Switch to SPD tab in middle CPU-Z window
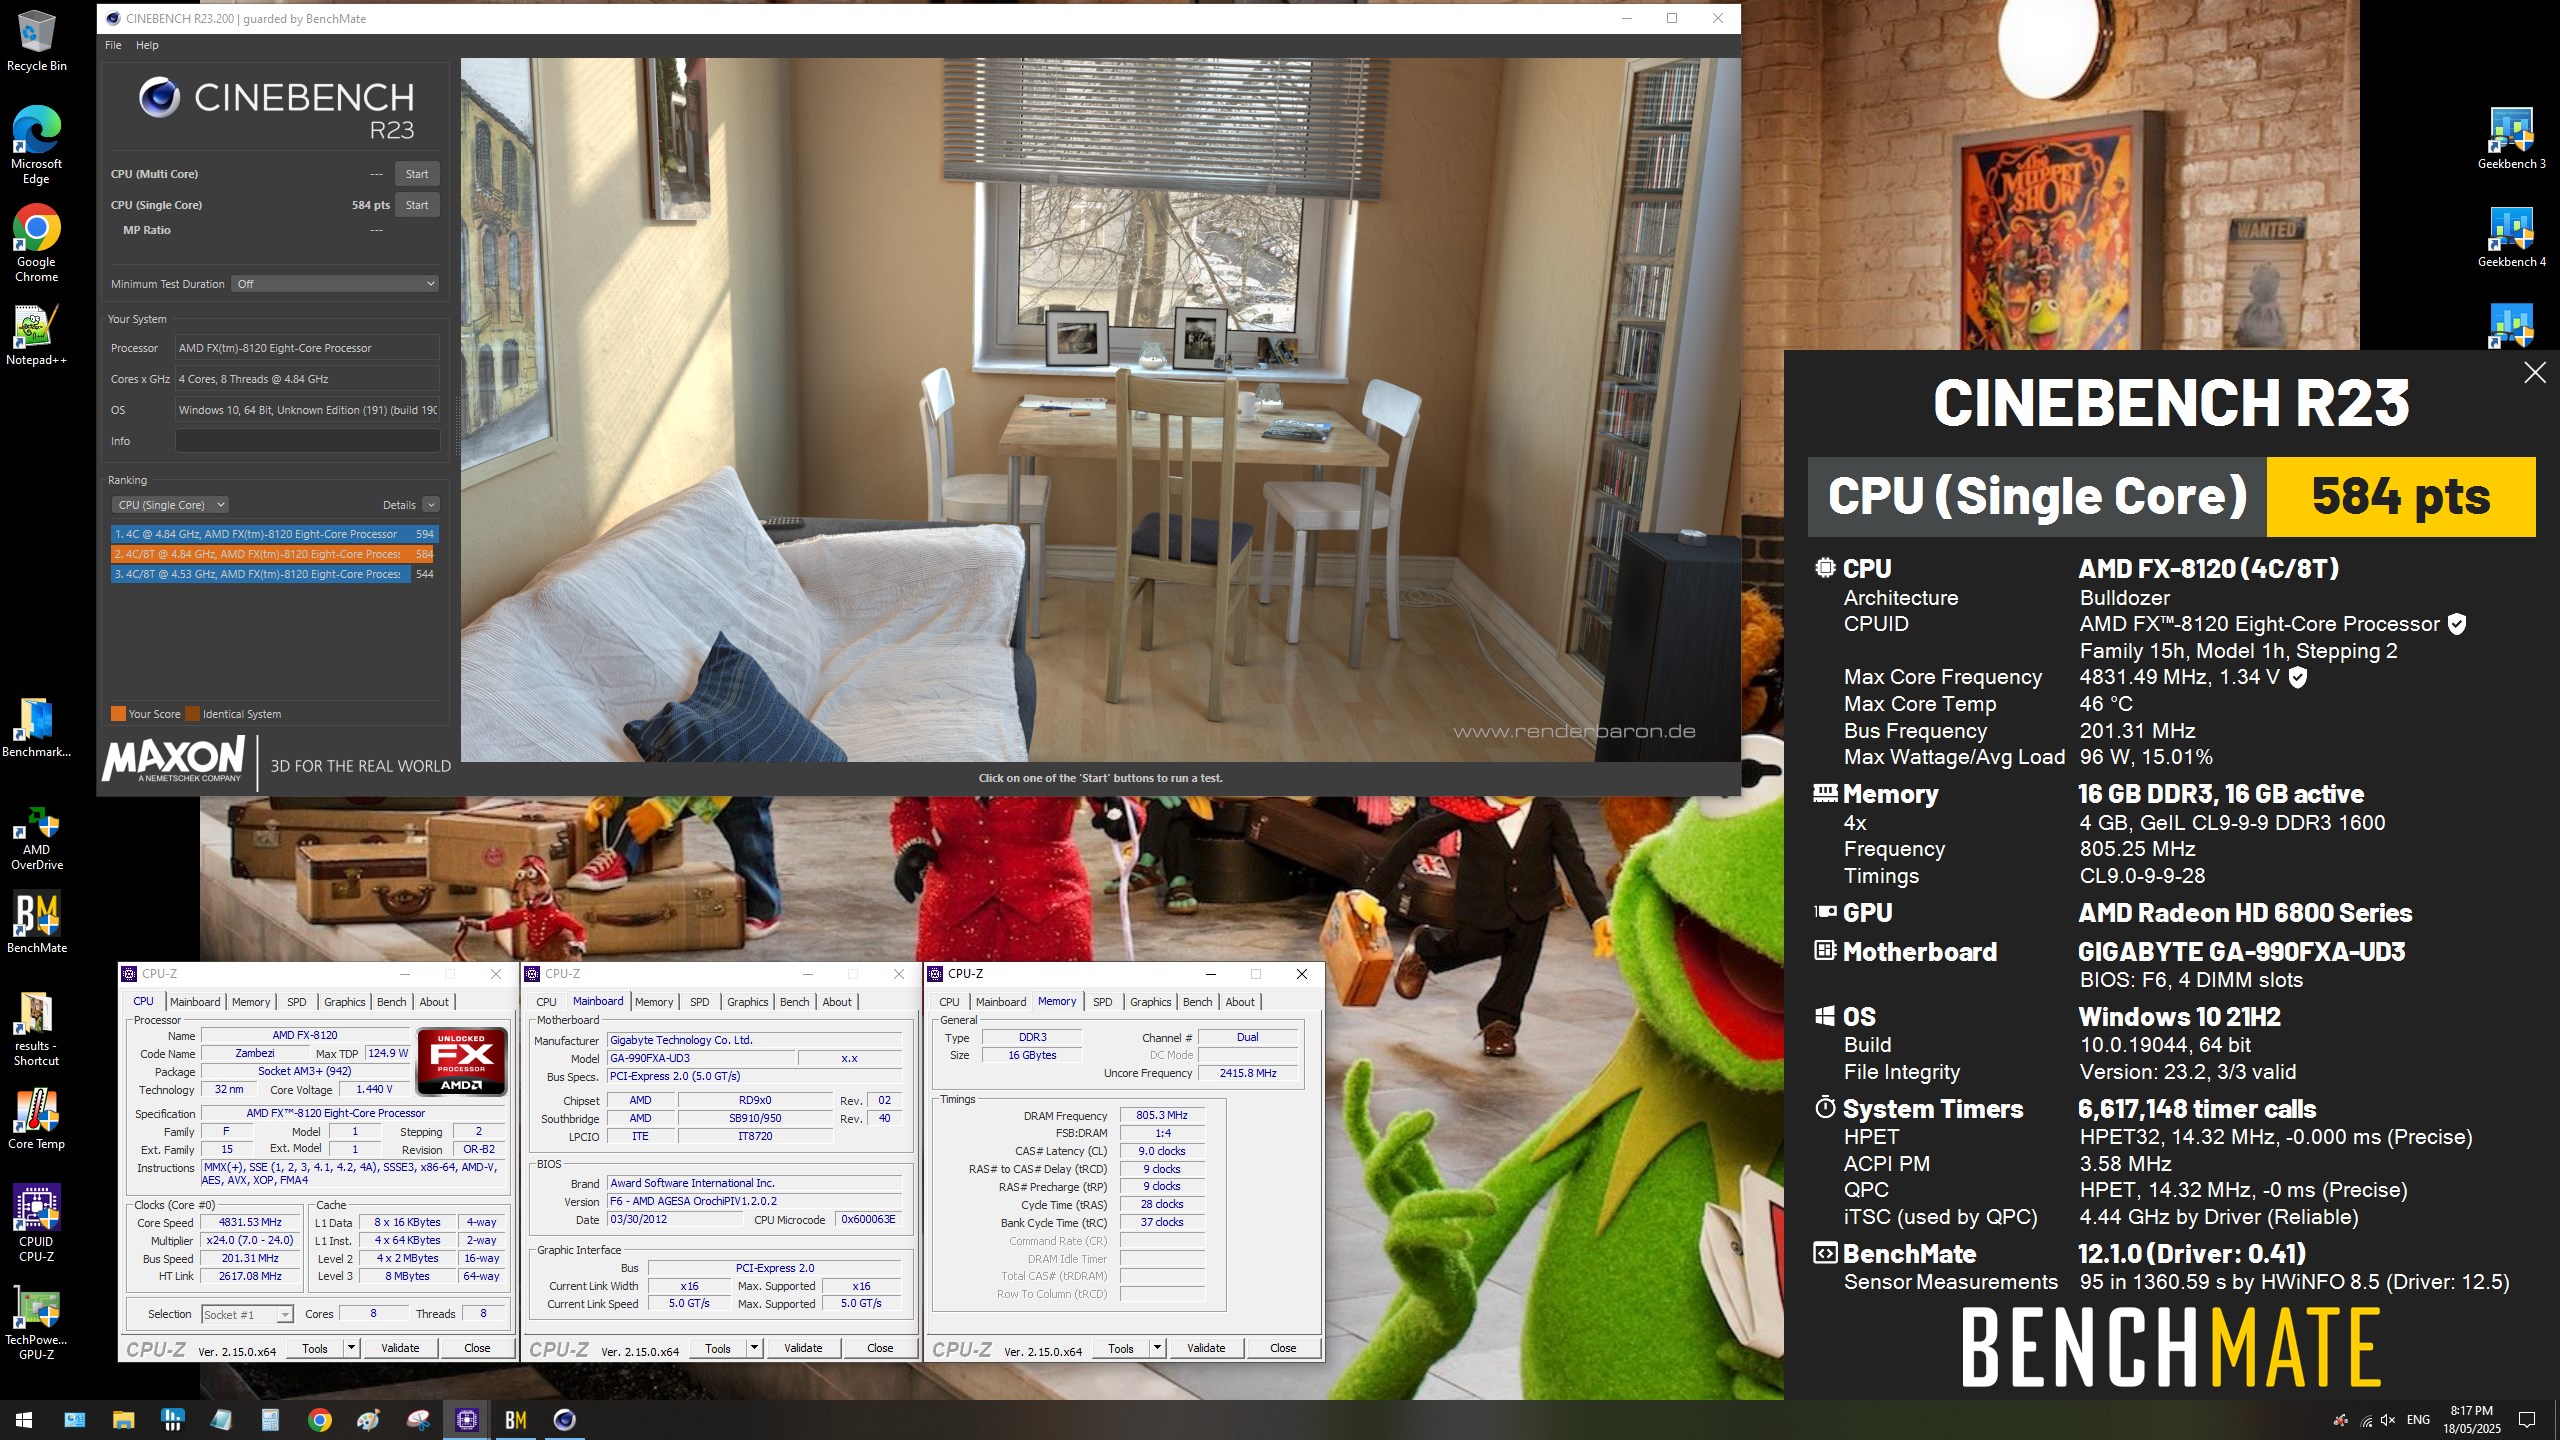2560x1440 pixels. coord(699,1002)
